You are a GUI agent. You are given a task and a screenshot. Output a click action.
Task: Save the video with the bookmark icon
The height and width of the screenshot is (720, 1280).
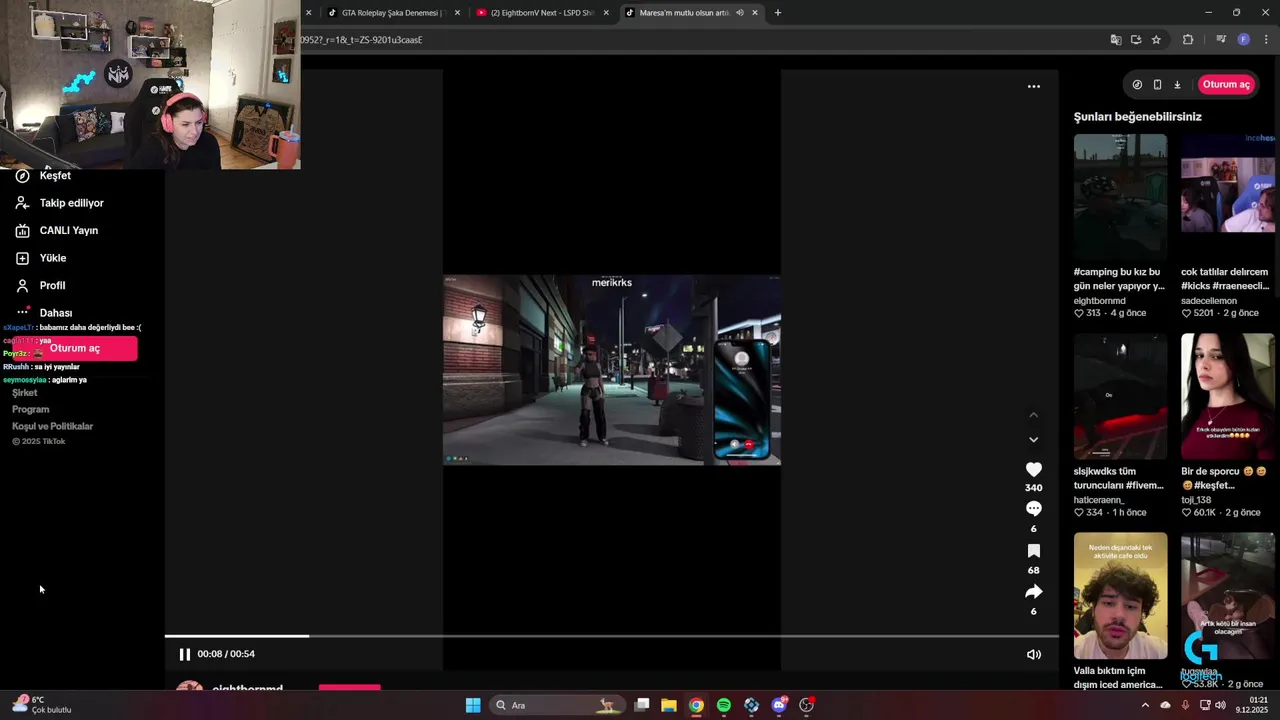tap(1033, 551)
